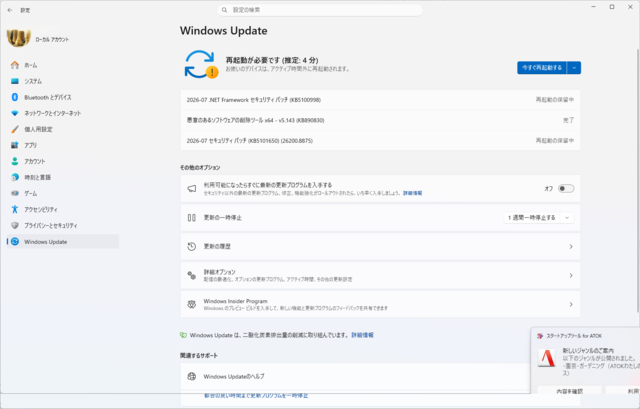Open the ホーム home icon in sidebar
This screenshot has width=640, height=409.
click(15, 65)
